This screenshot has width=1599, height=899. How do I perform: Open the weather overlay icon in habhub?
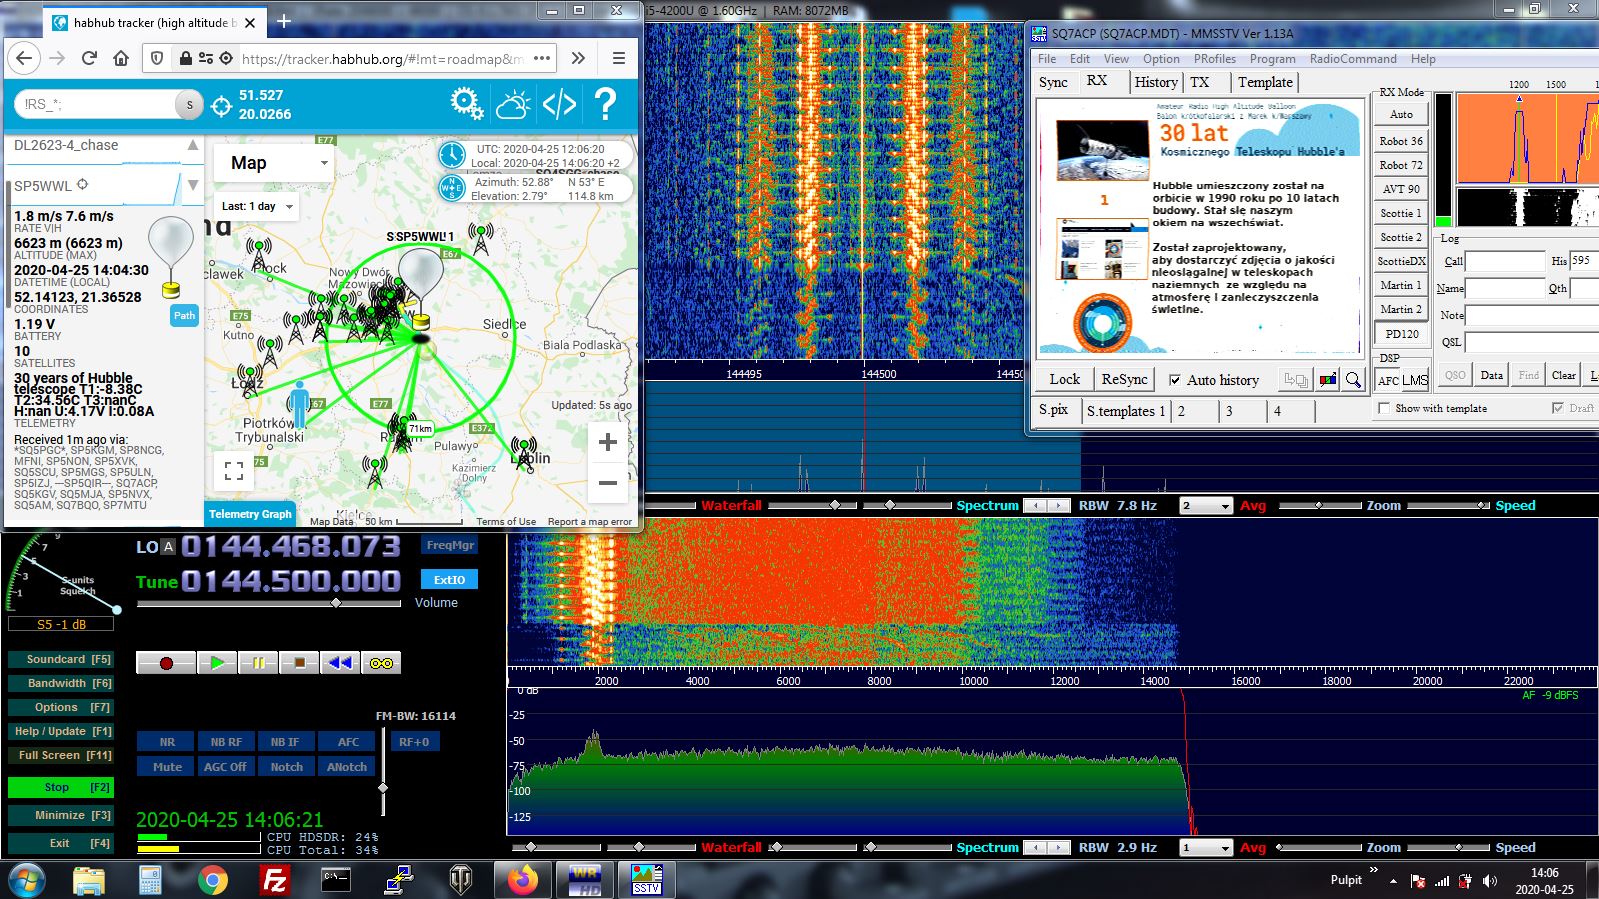tap(513, 103)
